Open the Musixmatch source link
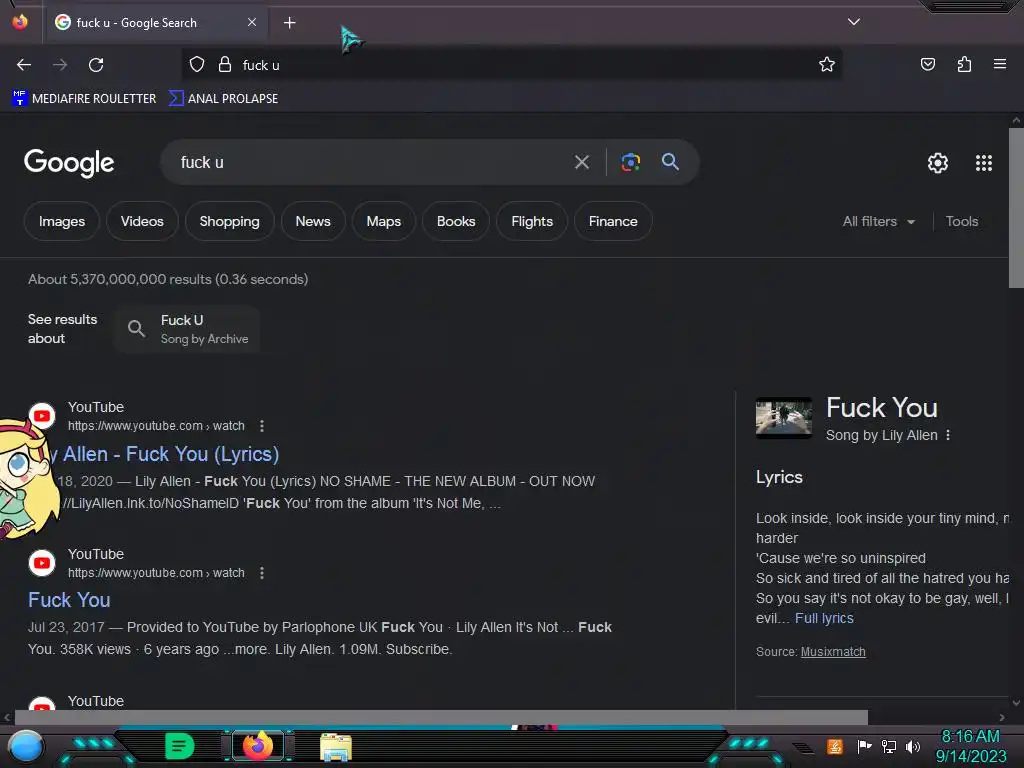The width and height of the screenshot is (1024, 768). tap(833, 652)
